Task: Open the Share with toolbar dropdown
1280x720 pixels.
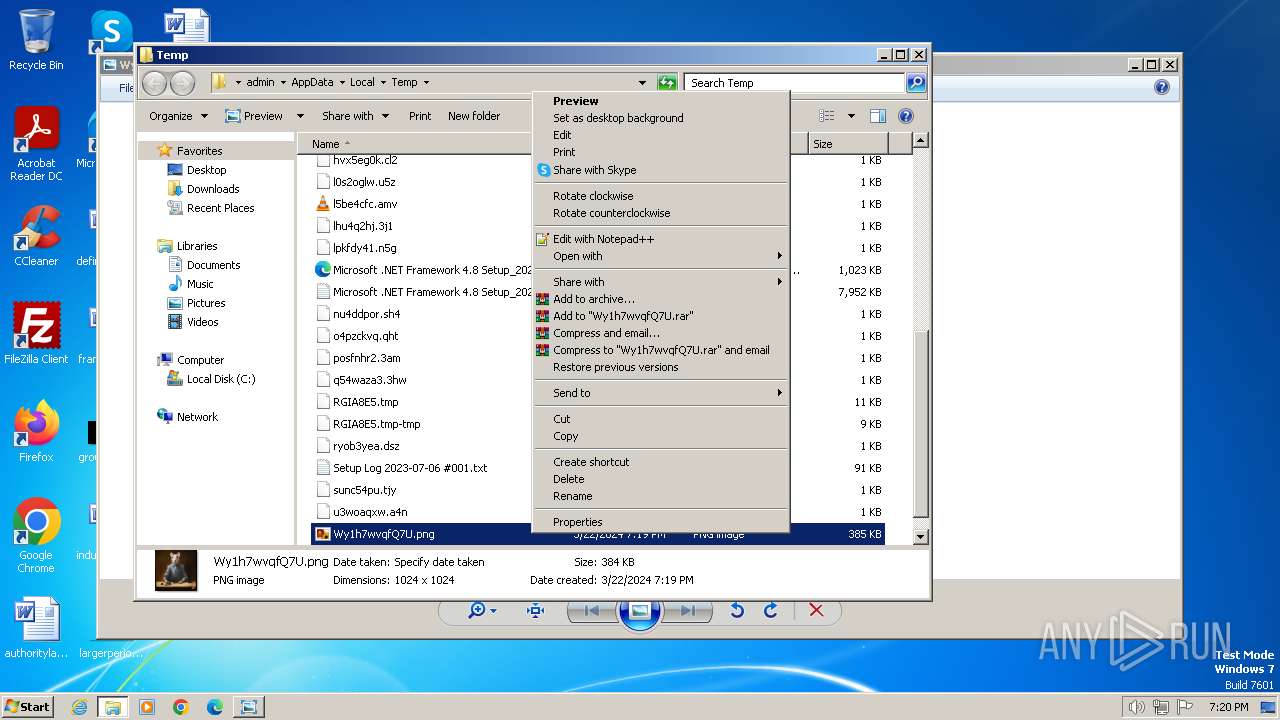Action: tap(354, 116)
